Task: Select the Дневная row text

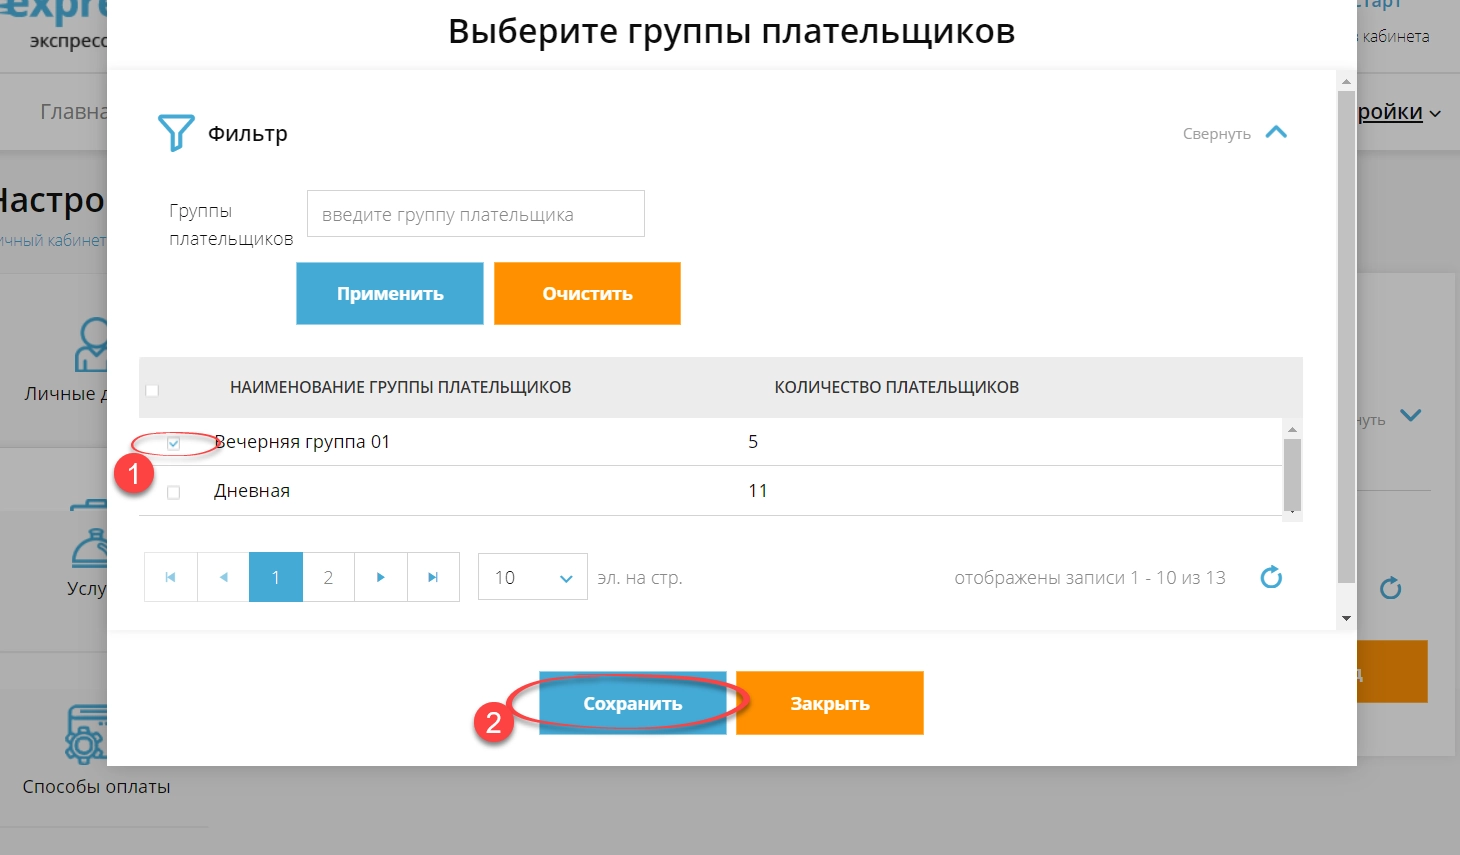Action: (252, 491)
